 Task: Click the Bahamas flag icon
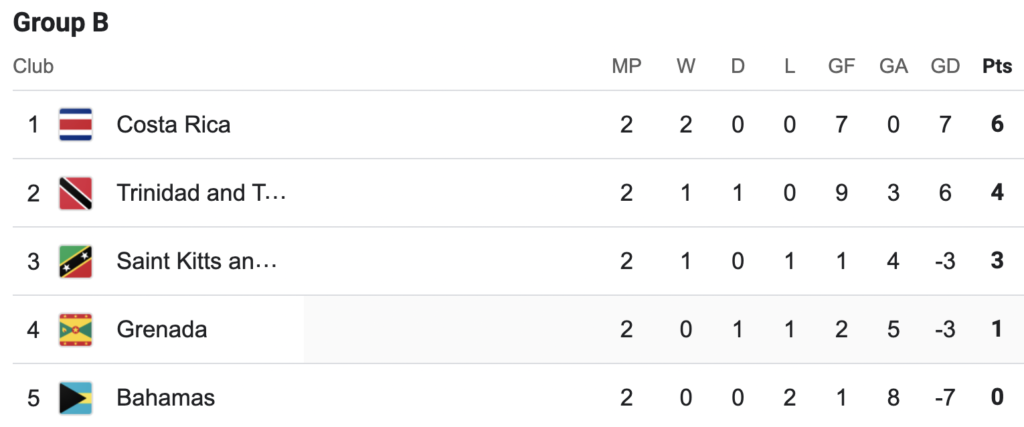[x=76, y=398]
